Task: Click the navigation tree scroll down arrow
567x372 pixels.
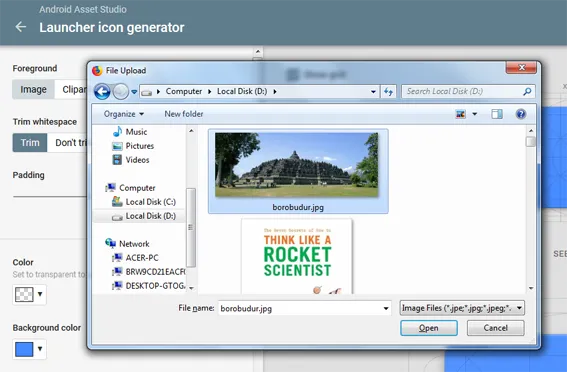Action: click(191, 288)
